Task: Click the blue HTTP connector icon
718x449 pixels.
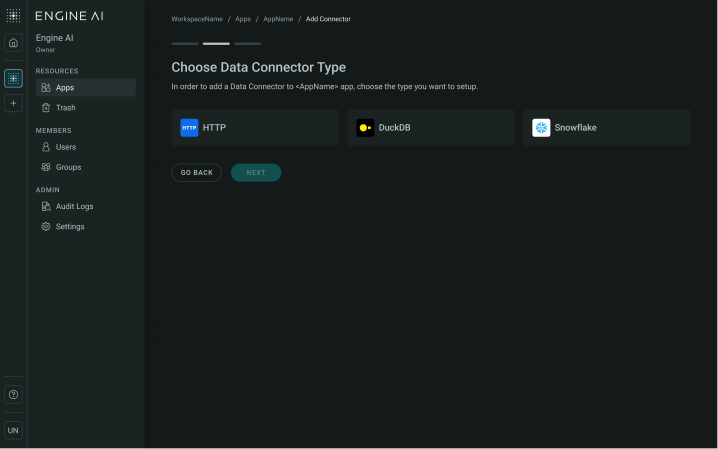Action: click(189, 128)
